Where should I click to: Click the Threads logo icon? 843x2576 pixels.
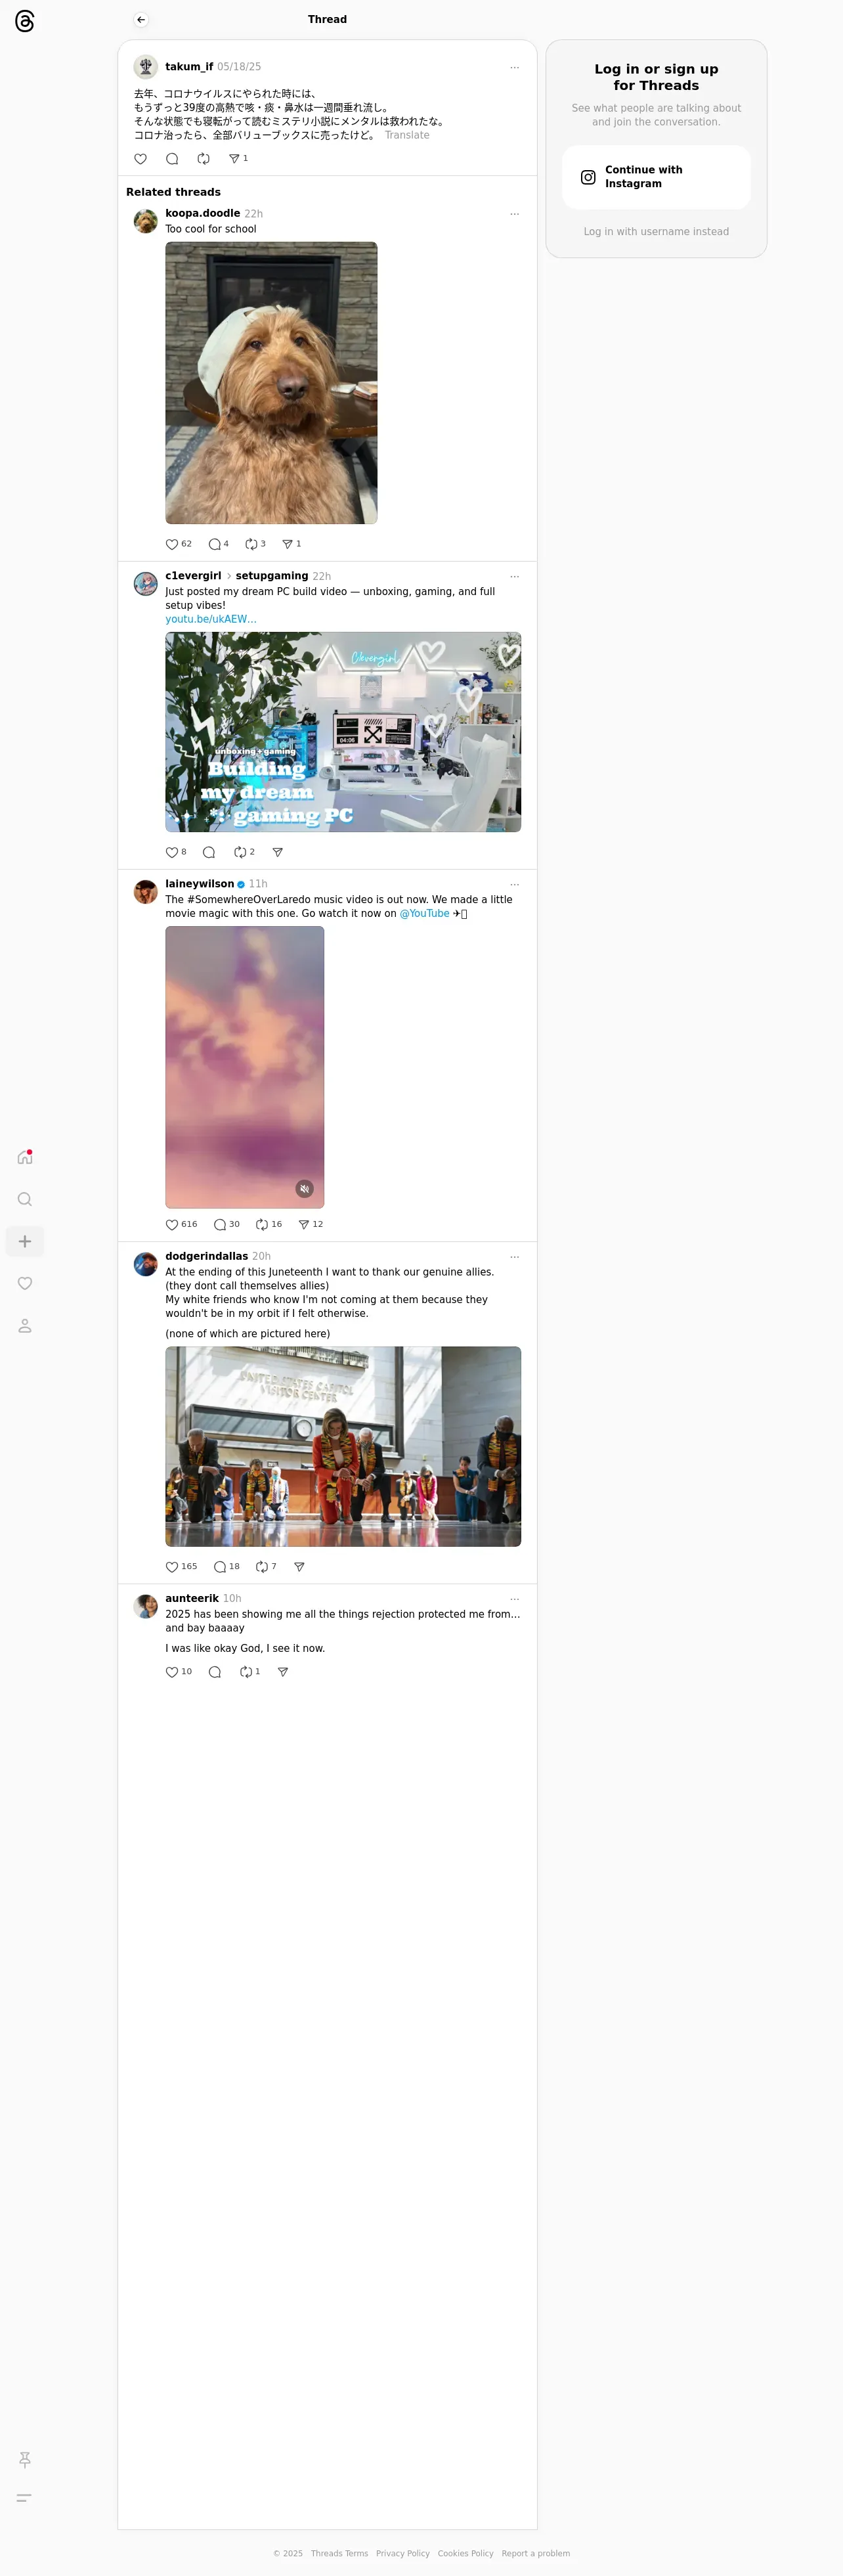25,21
